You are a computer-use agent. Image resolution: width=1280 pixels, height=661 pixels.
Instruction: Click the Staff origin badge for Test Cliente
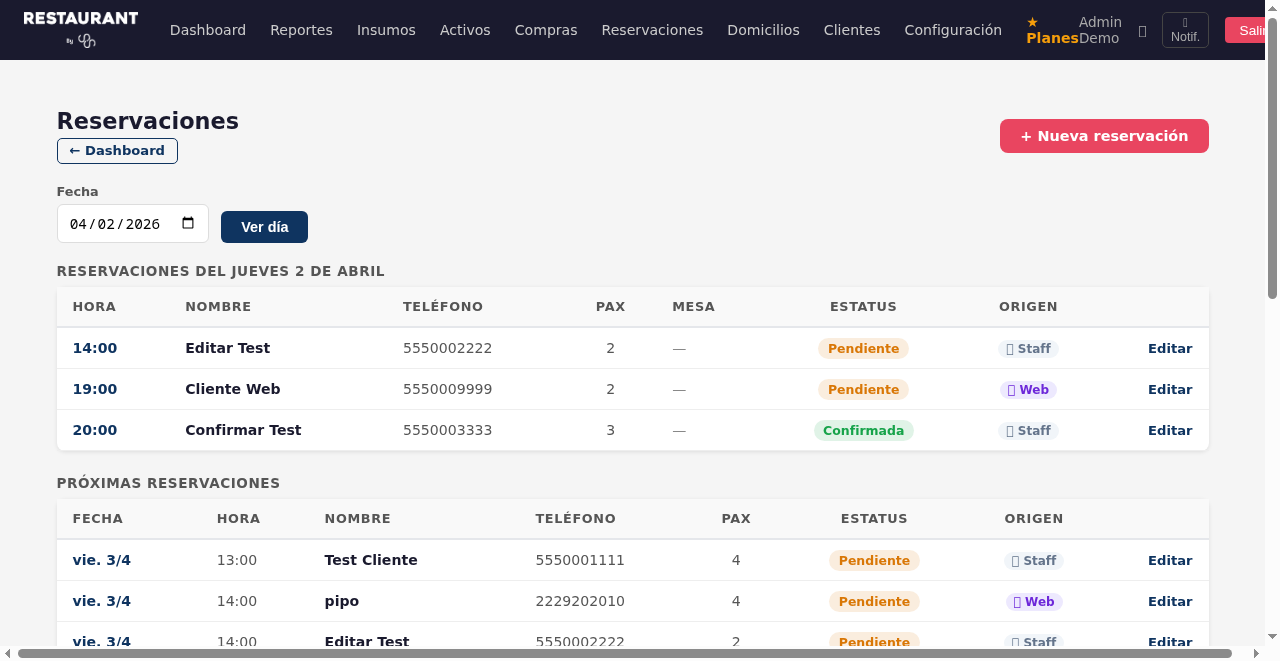click(1034, 561)
